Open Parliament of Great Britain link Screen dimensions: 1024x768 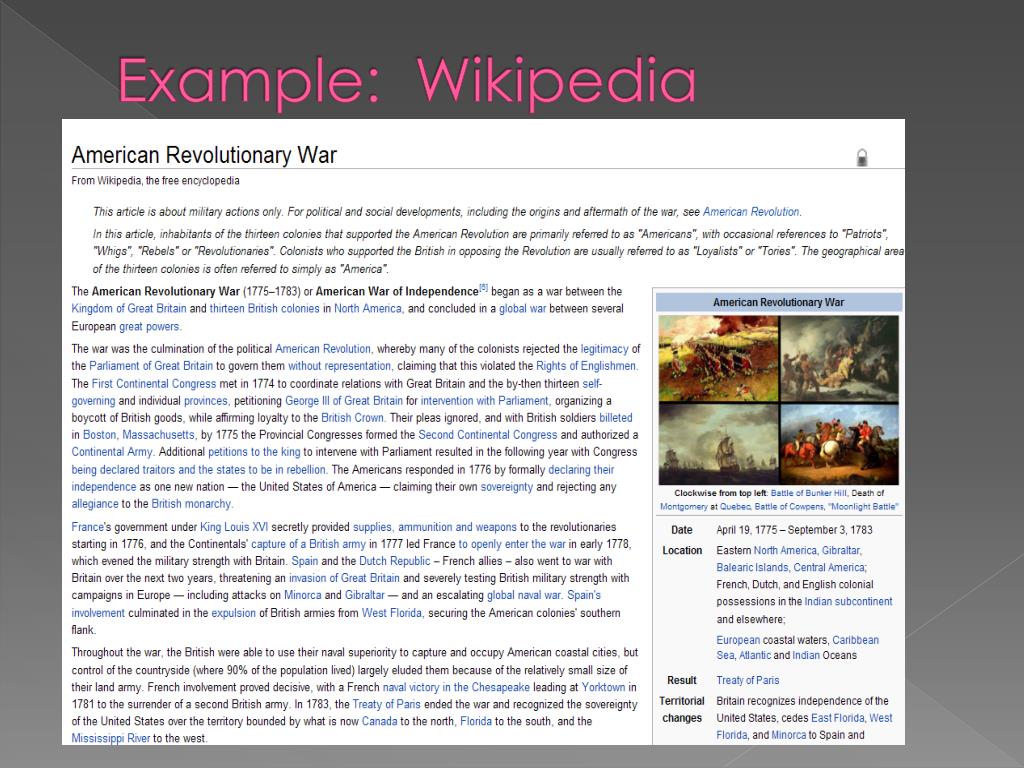[151, 366]
